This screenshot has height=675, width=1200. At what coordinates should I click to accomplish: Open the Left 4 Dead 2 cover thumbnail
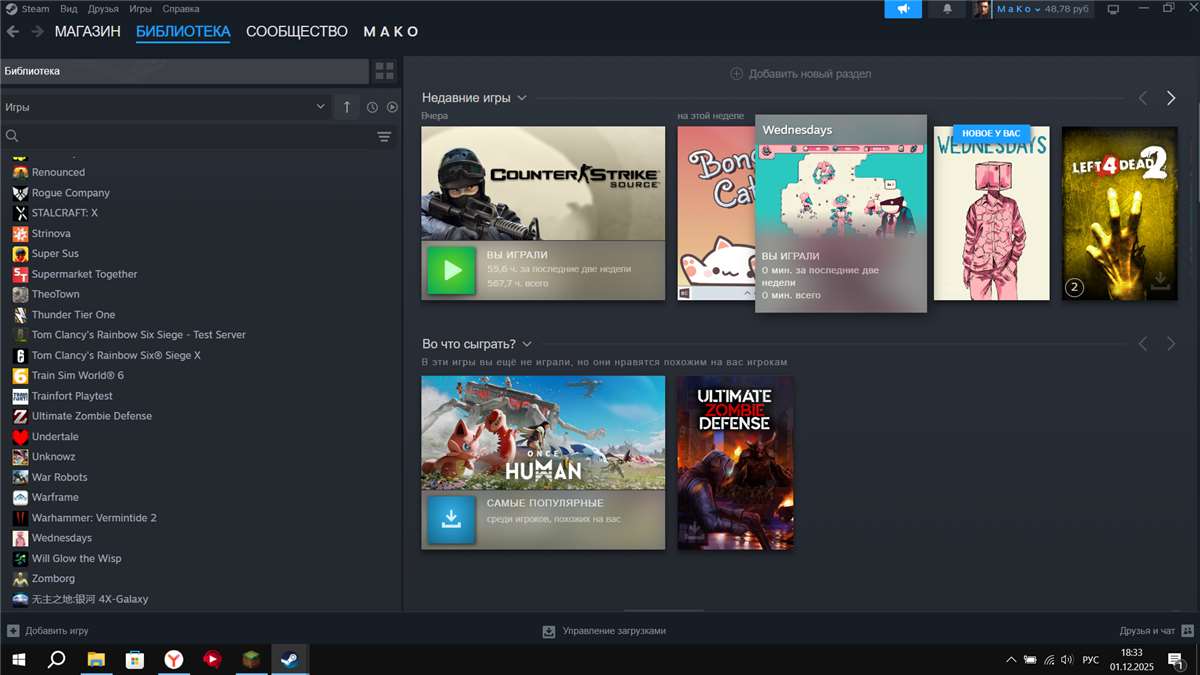pyautogui.click(x=1118, y=213)
